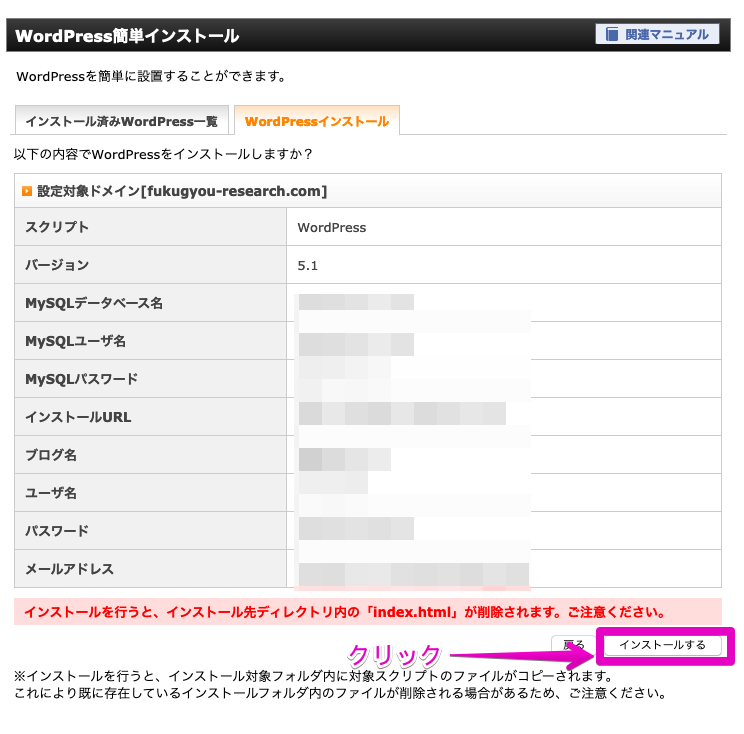Click the MySQLユーザ名 label

[75, 341]
